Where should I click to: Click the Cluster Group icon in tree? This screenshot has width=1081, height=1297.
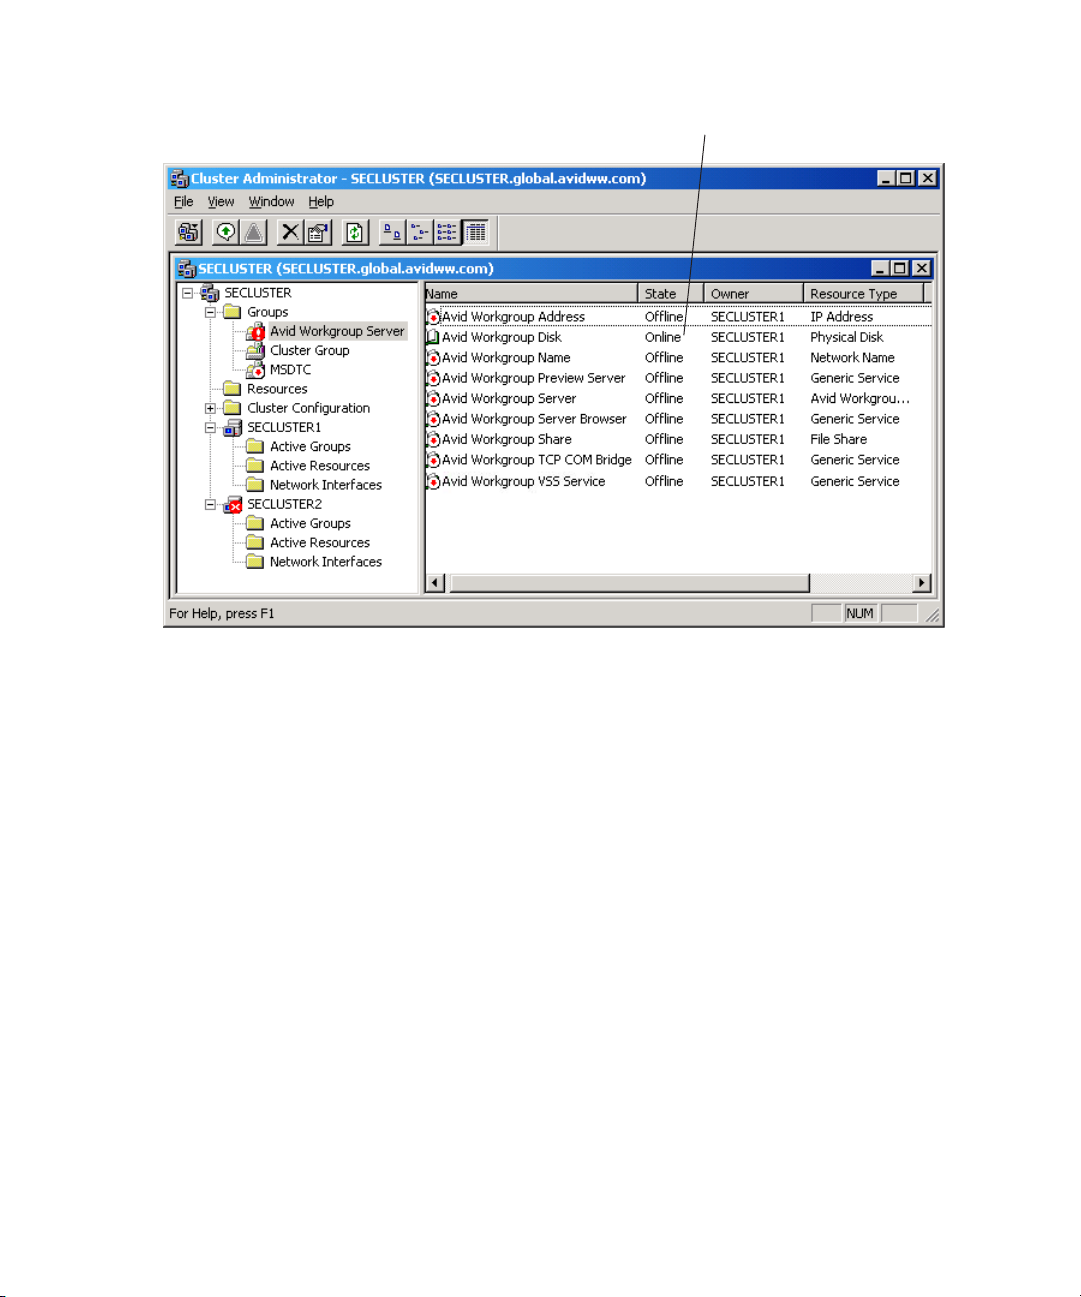point(255,350)
